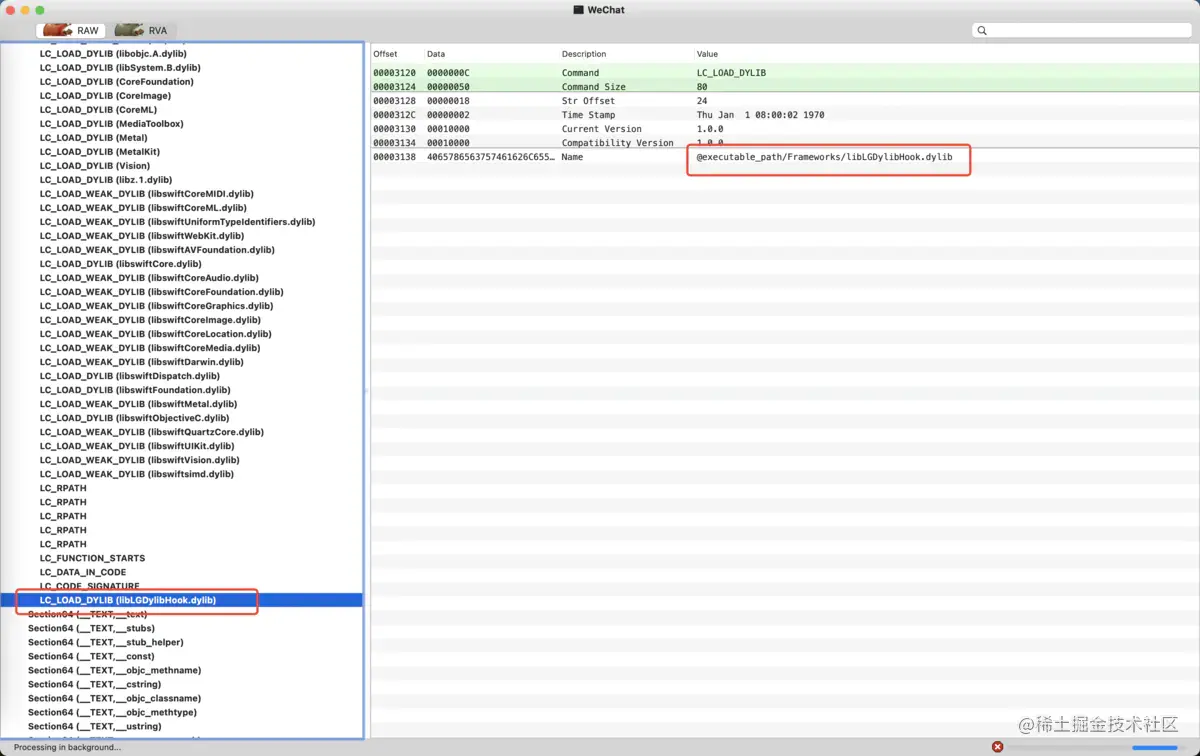Select the Command Size row at offset 00003124
Image resolution: width=1200 pixels, height=756 pixels.
785,87
